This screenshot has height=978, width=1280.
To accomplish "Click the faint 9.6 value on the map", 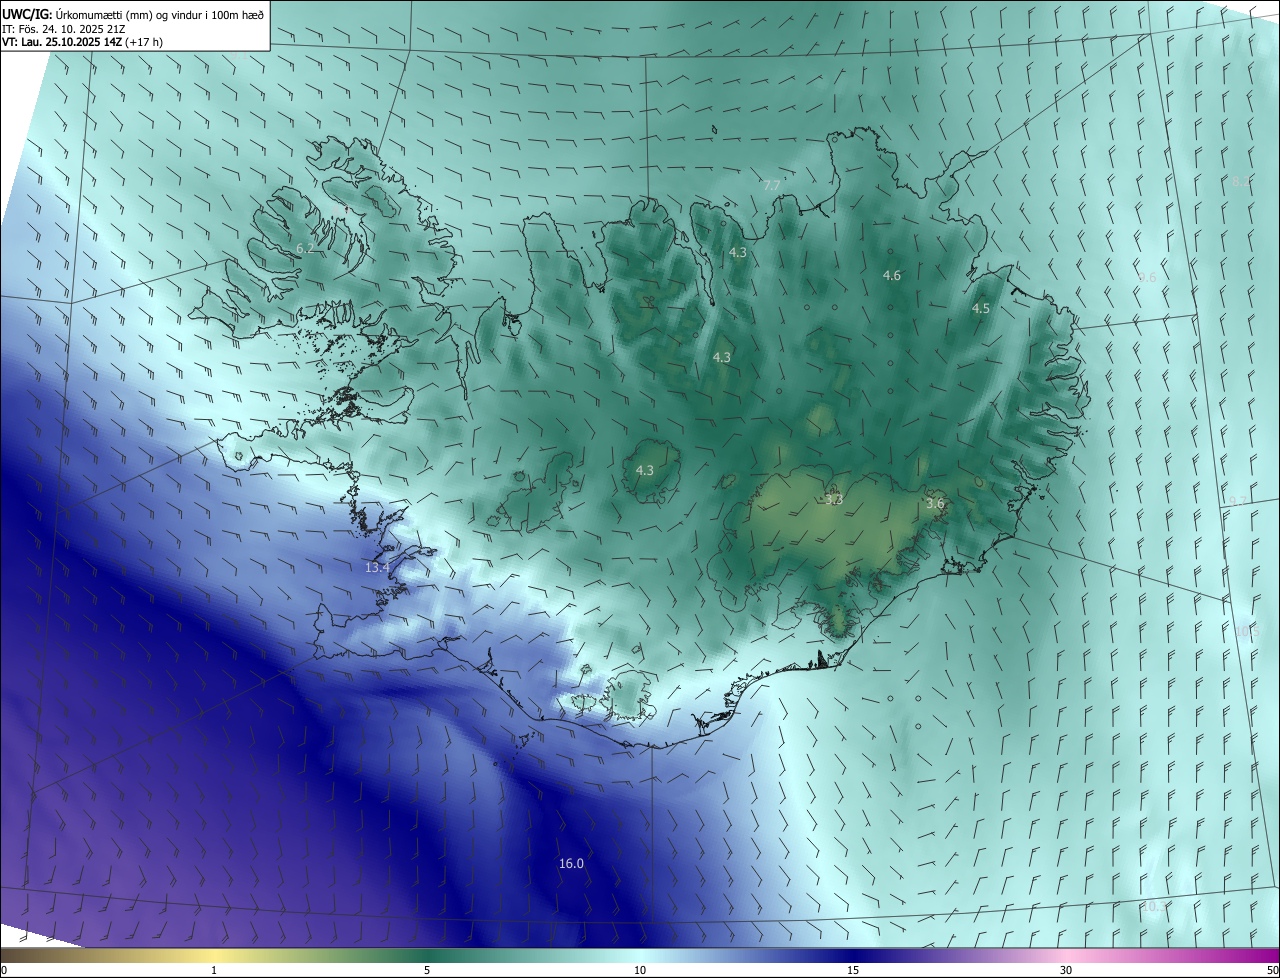I will click(x=1147, y=277).
